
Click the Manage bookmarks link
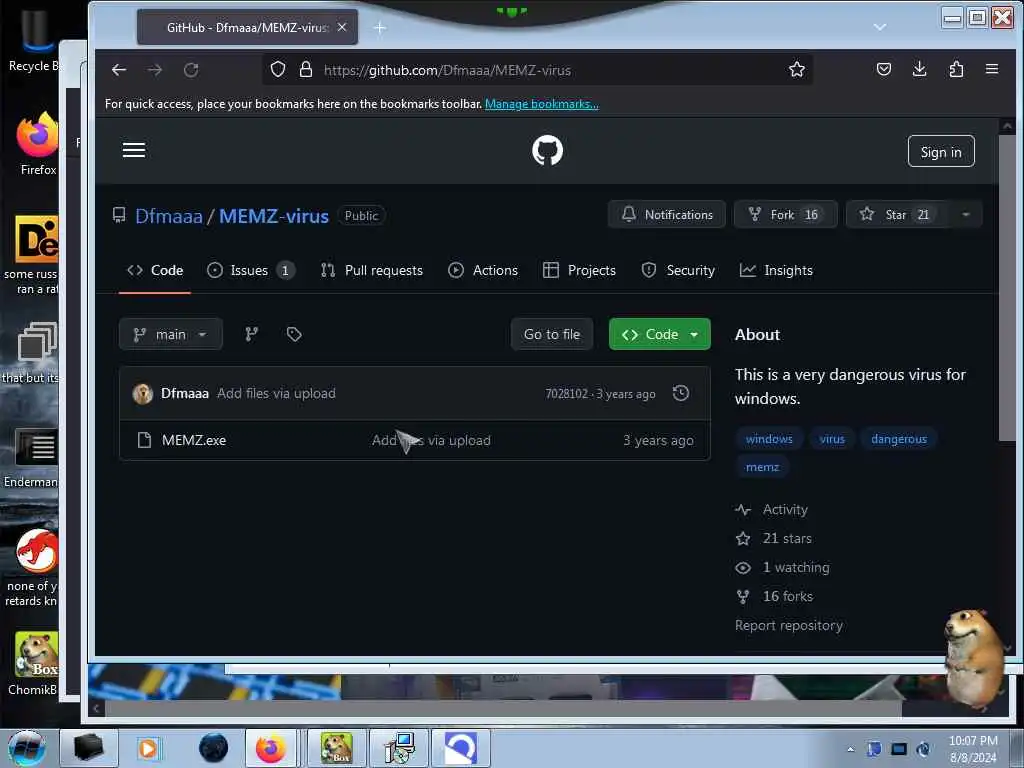coord(541,104)
